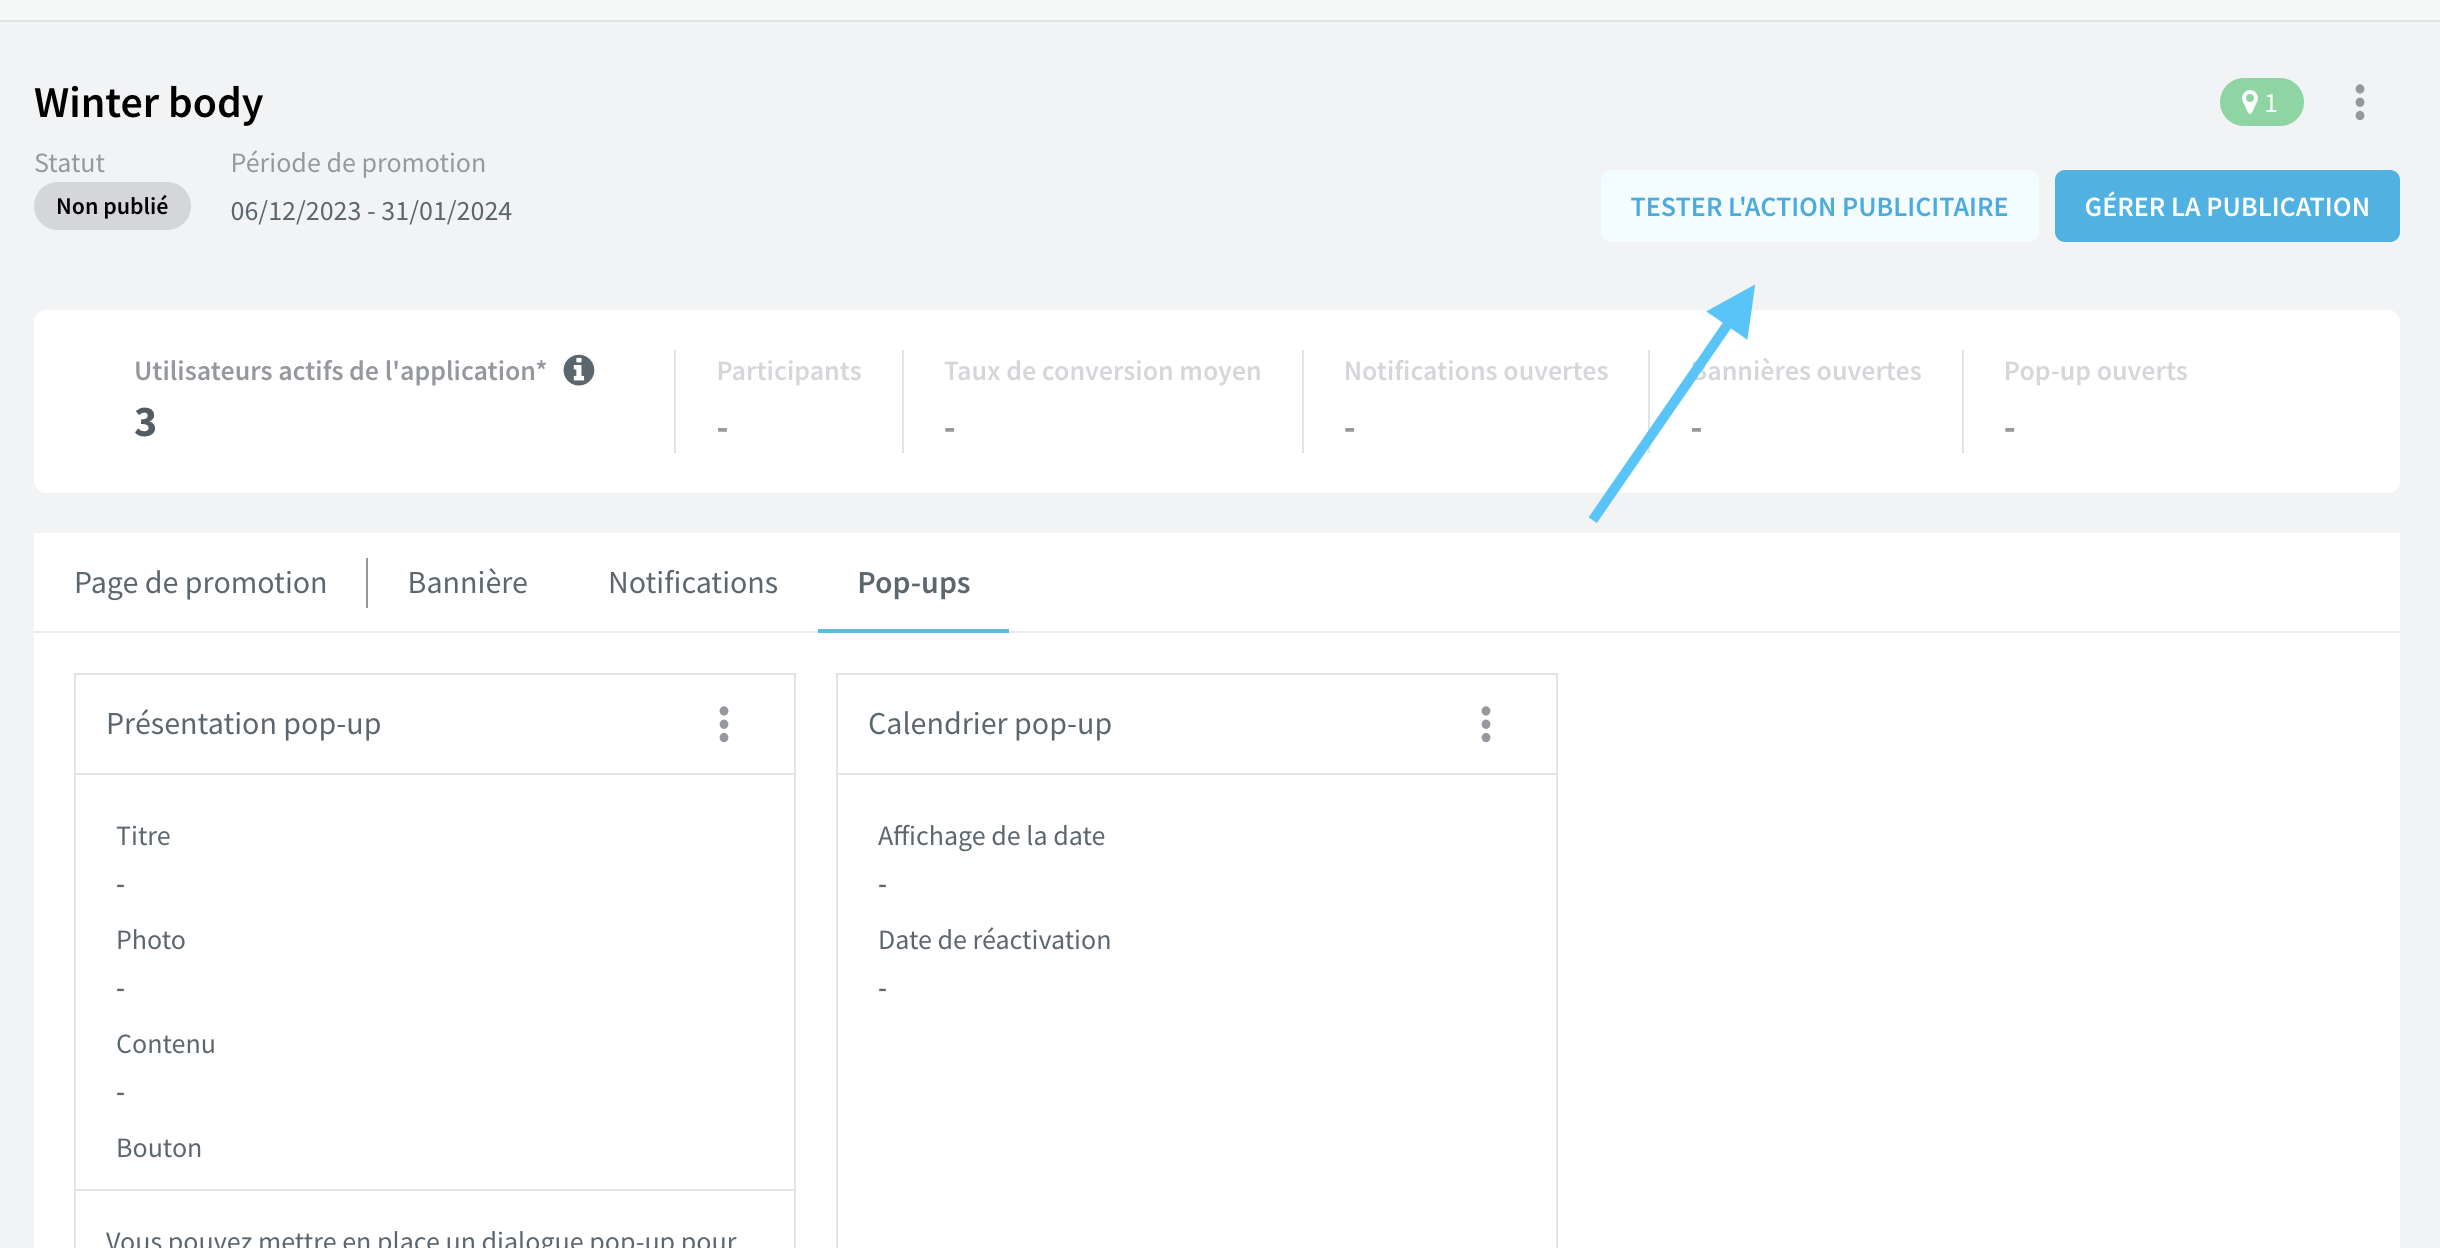The width and height of the screenshot is (2440, 1248).
Task: Switch to the Bannière tab
Action: [468, 583]
